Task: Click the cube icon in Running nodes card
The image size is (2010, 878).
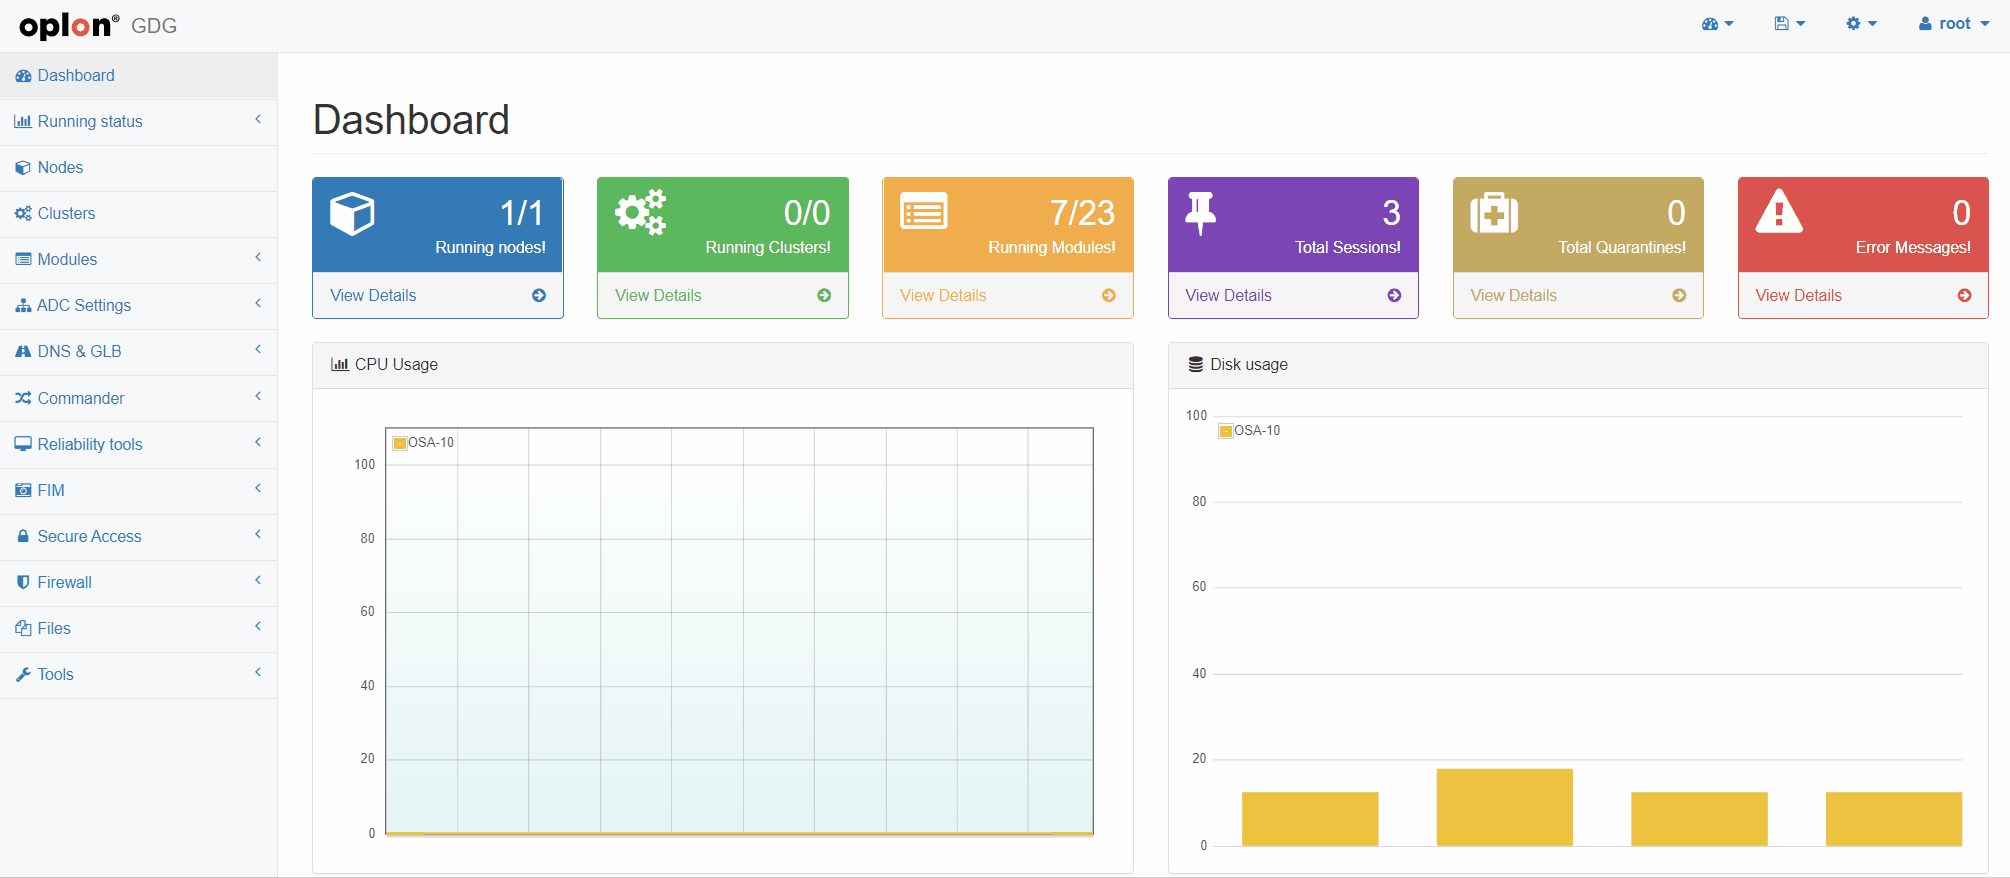Action: coord(352,213)
